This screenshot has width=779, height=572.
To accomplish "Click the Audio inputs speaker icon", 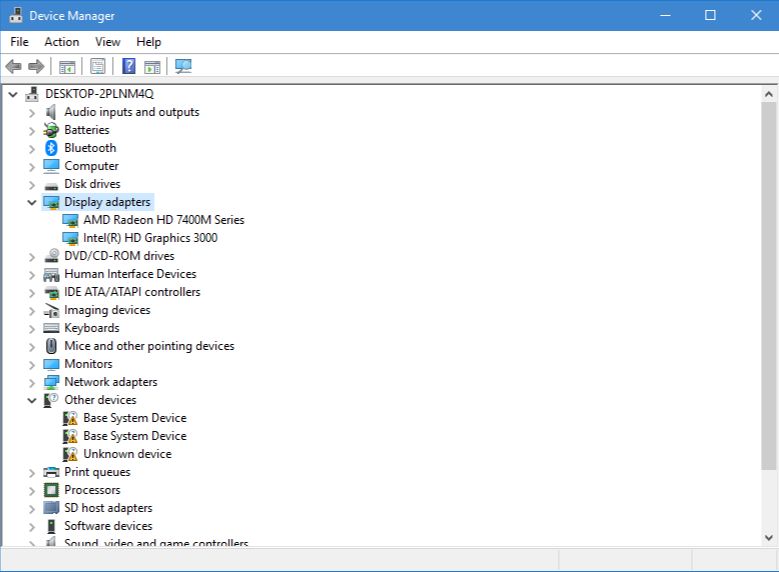I will click(x=51, y=112).
